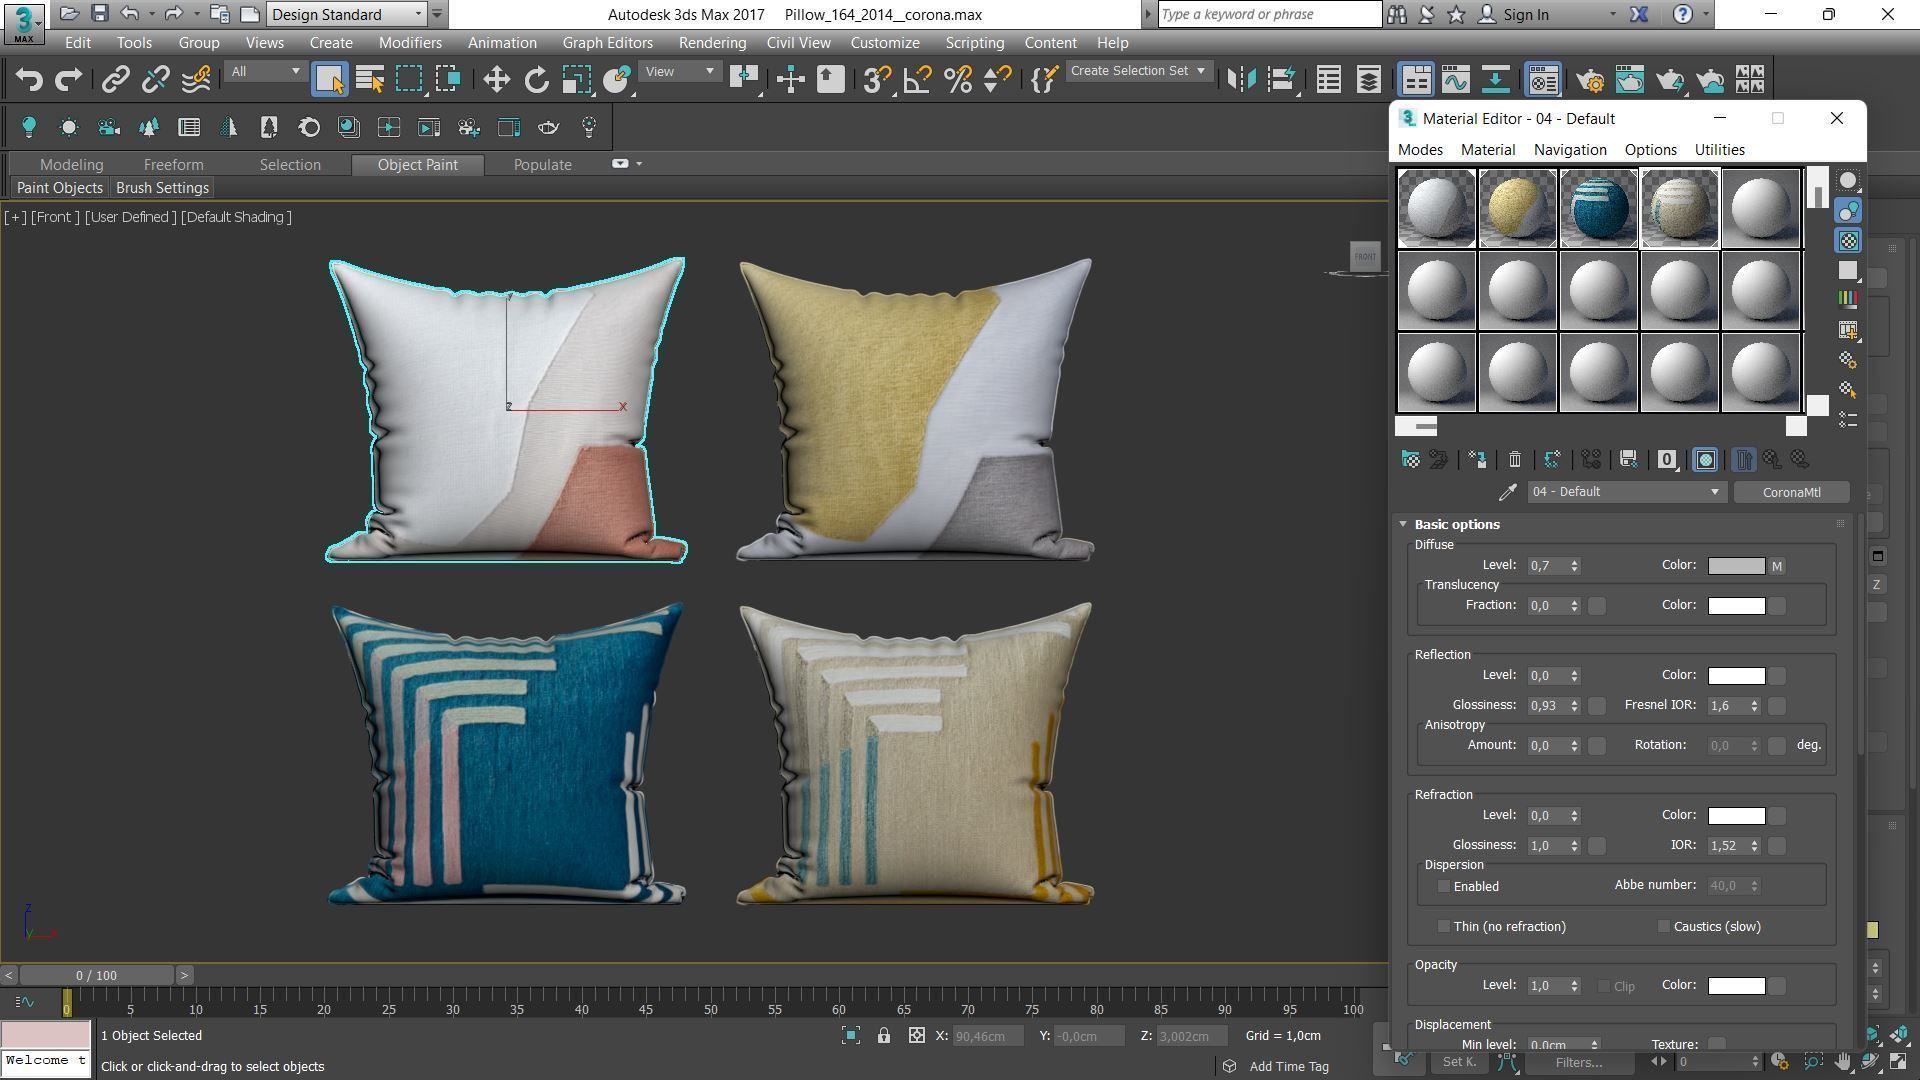Screen dimensions: 1920x1080
Task: Click CoronaMtl material type button
Action: [1791, 492]
